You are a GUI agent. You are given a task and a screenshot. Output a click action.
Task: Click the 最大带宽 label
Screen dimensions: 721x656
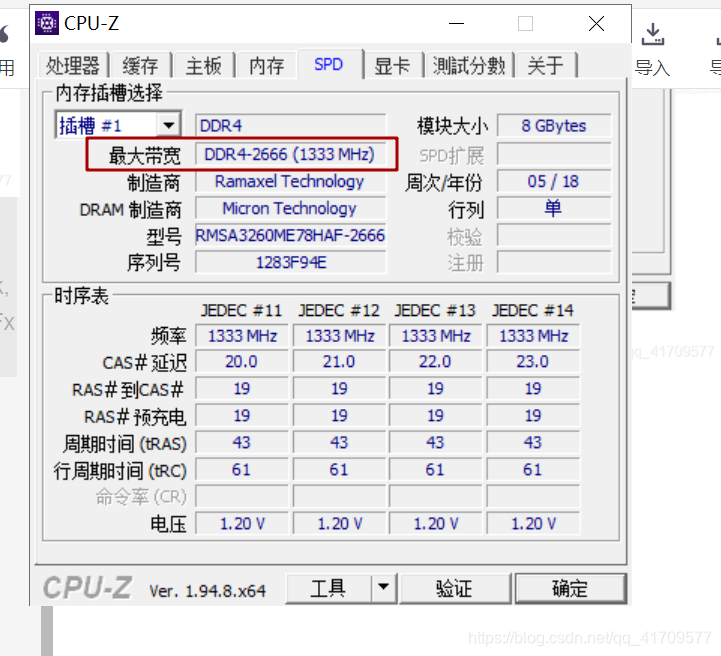click(144, 155)
